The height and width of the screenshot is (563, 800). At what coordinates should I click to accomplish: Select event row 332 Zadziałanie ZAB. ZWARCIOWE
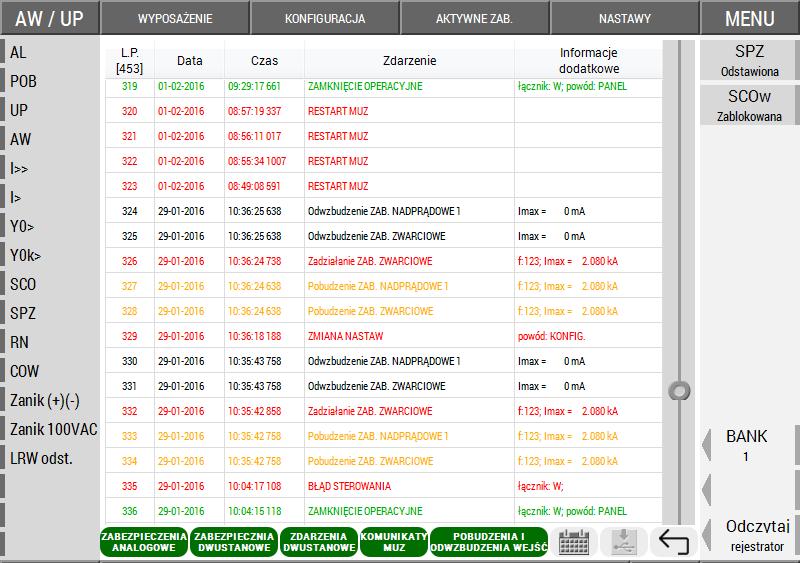tap(384, 411)
